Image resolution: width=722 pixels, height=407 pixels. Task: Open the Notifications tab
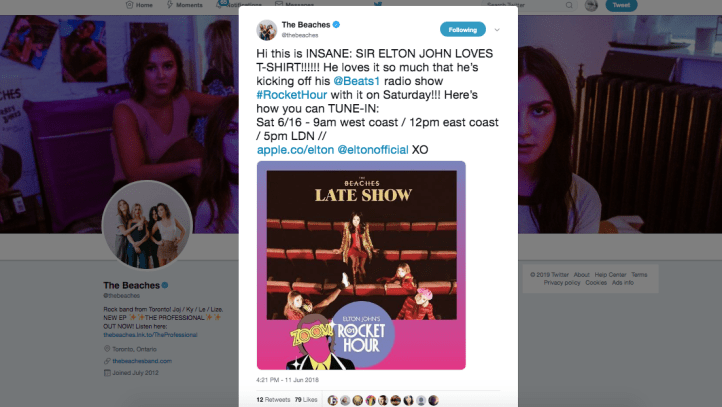[239, 4]
